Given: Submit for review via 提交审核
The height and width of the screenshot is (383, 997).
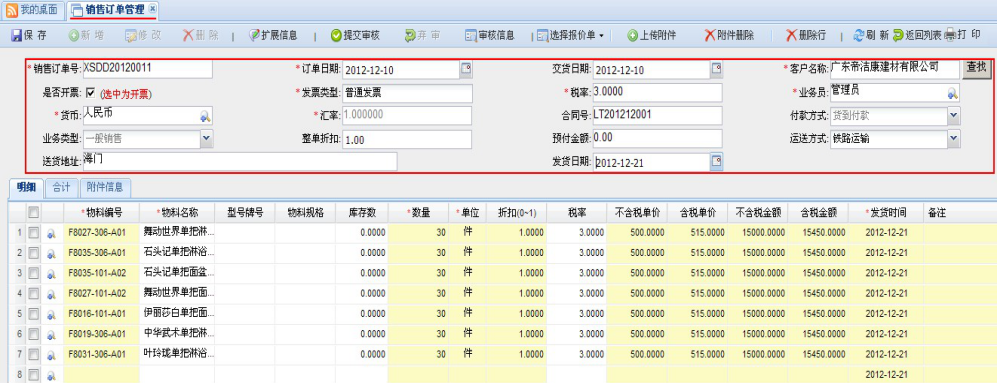Looking at the screenshot, I should pos(355,36).
